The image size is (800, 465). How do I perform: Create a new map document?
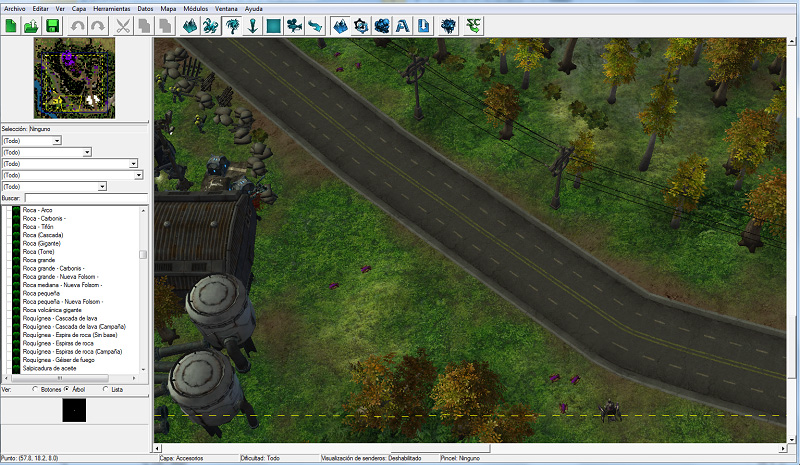[x=11, y=26]
